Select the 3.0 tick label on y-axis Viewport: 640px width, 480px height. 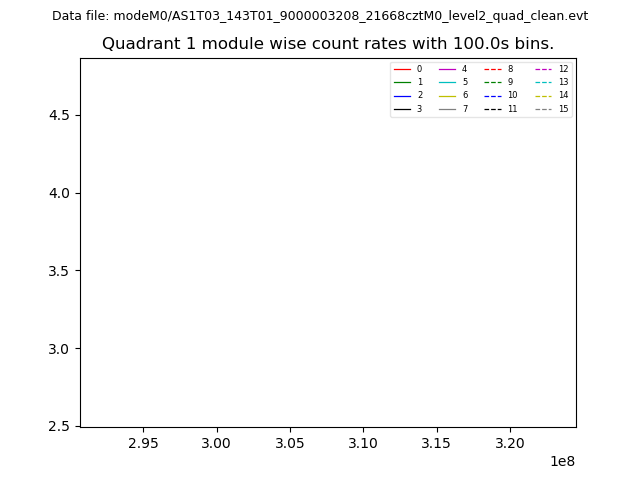(x=59, y=348)
